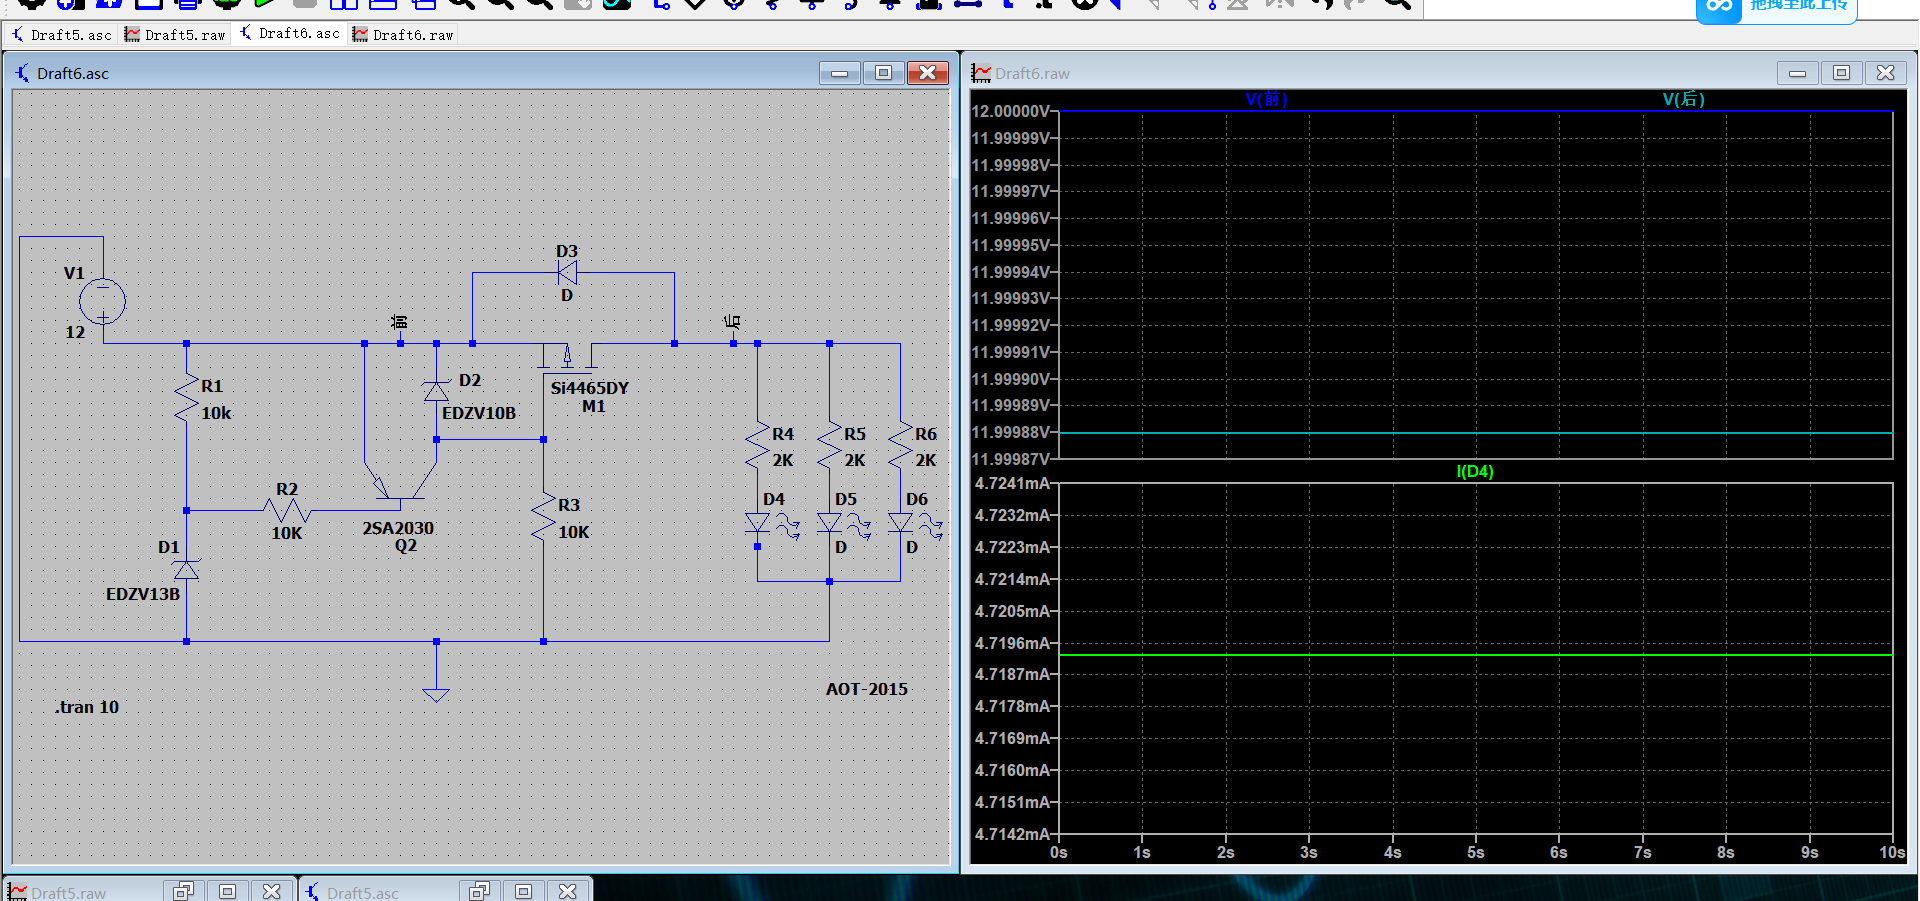
Task: Click the 4.7142mA axis label
Action: (1013, 834)
